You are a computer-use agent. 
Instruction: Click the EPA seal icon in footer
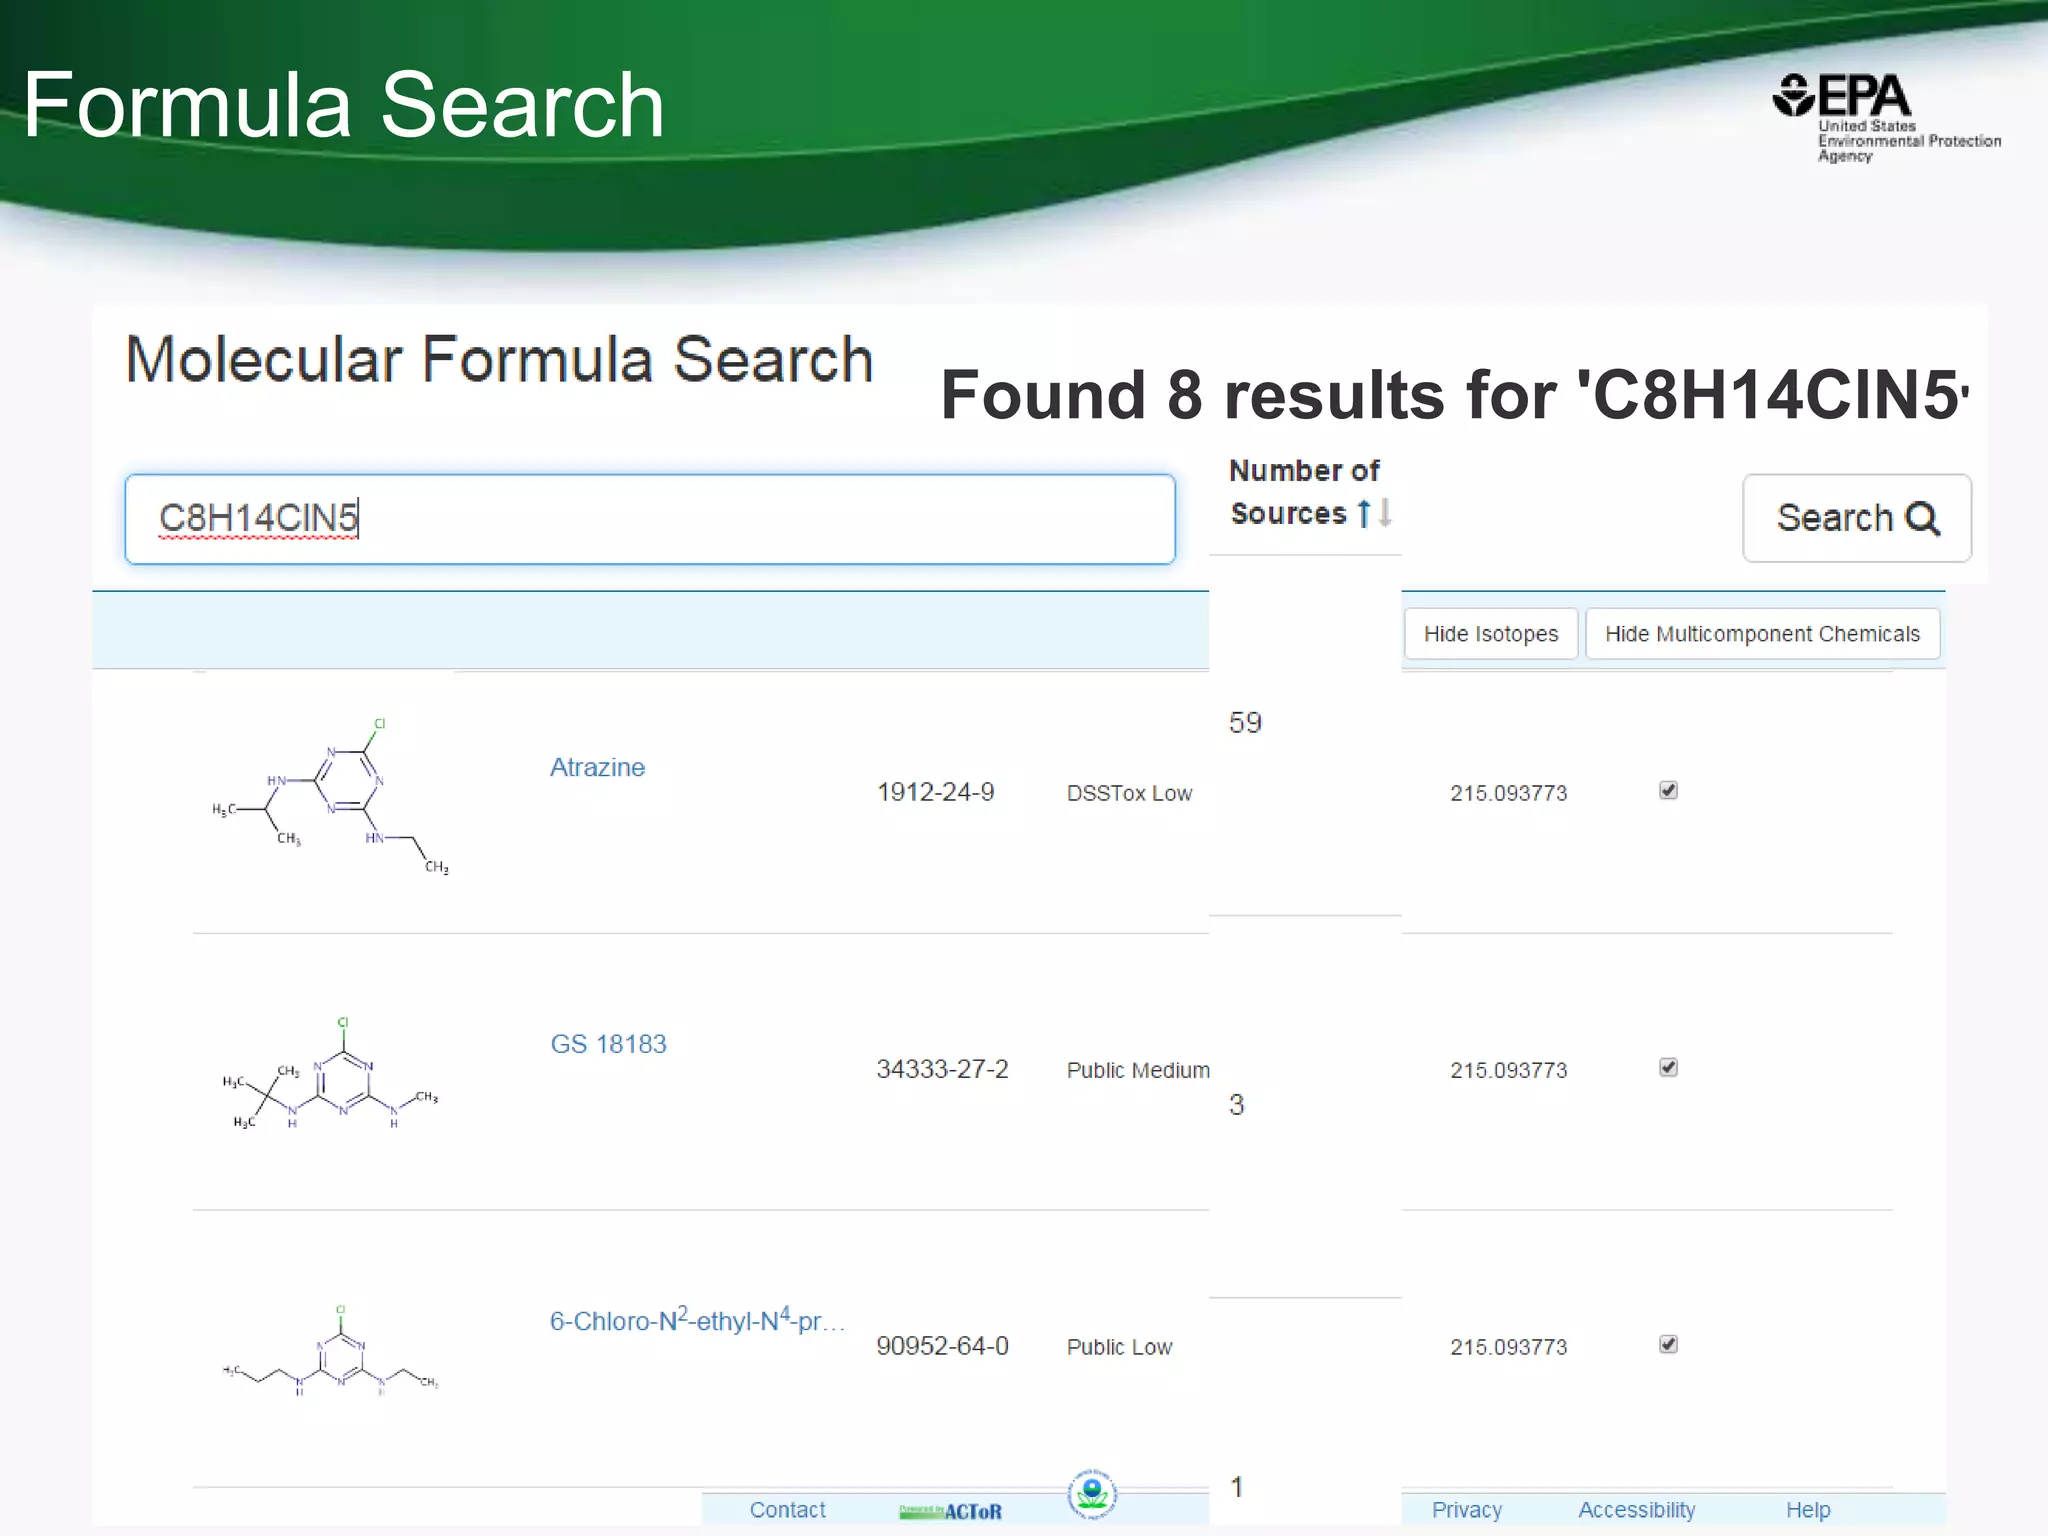1092,1494
